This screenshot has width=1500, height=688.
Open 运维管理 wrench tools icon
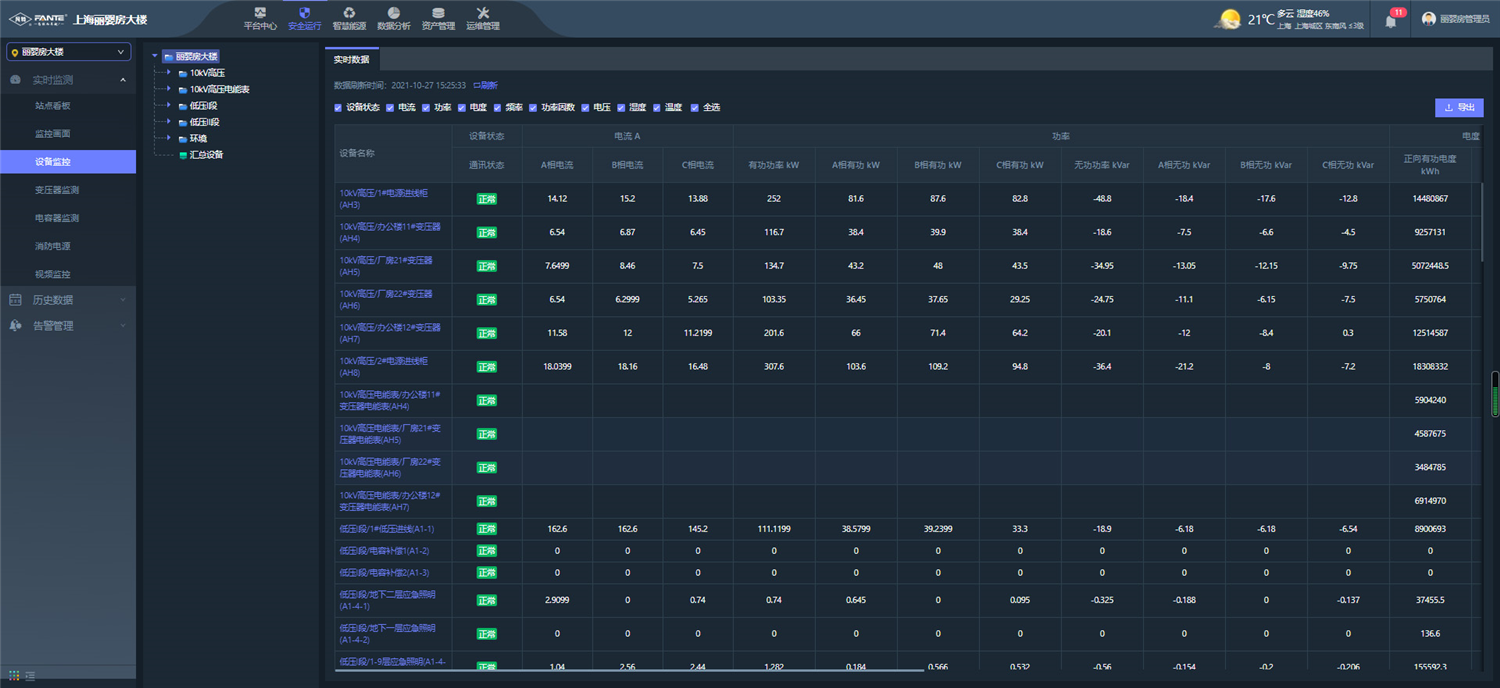point(483,13)
